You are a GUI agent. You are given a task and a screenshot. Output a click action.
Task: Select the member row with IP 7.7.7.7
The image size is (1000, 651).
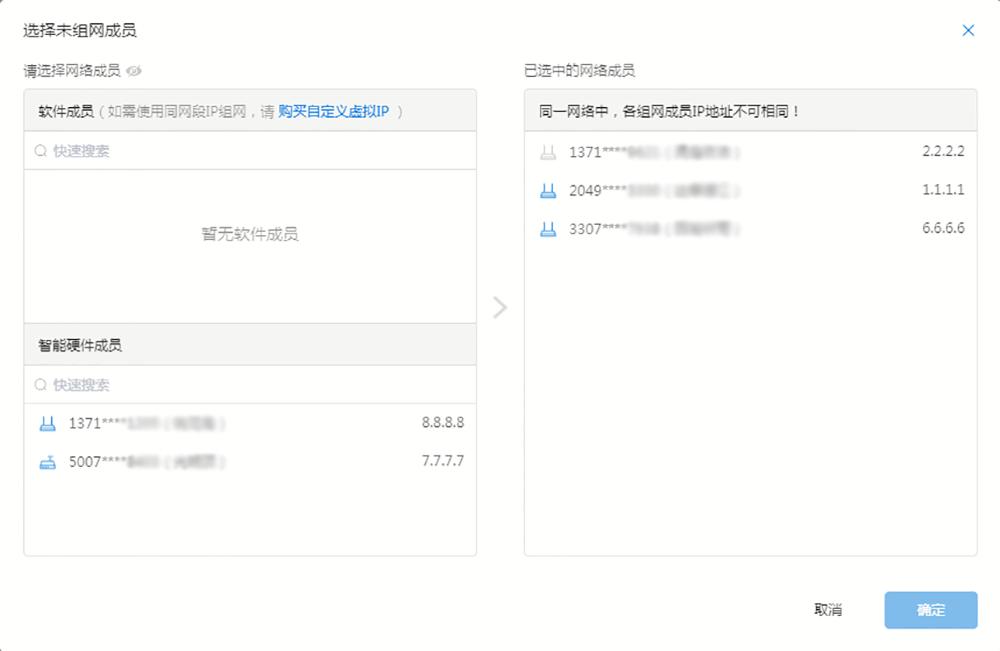[x=248, y=461]
